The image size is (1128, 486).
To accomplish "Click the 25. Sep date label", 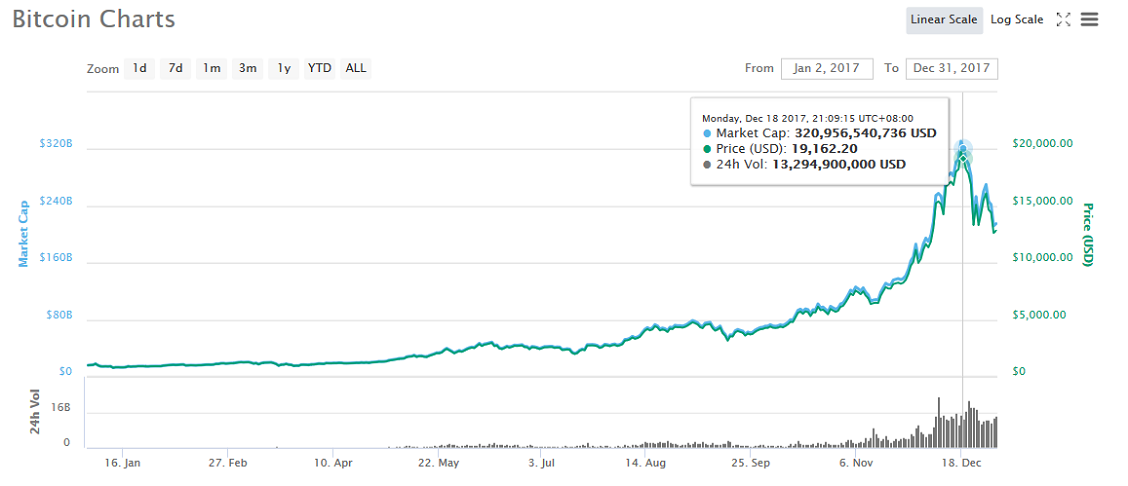I will coord(750,464).
